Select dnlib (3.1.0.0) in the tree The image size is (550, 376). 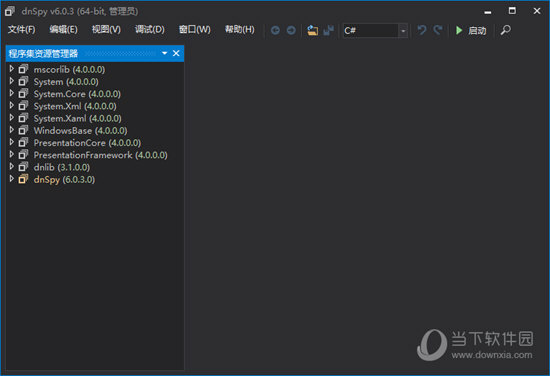(x=62, y=167)
